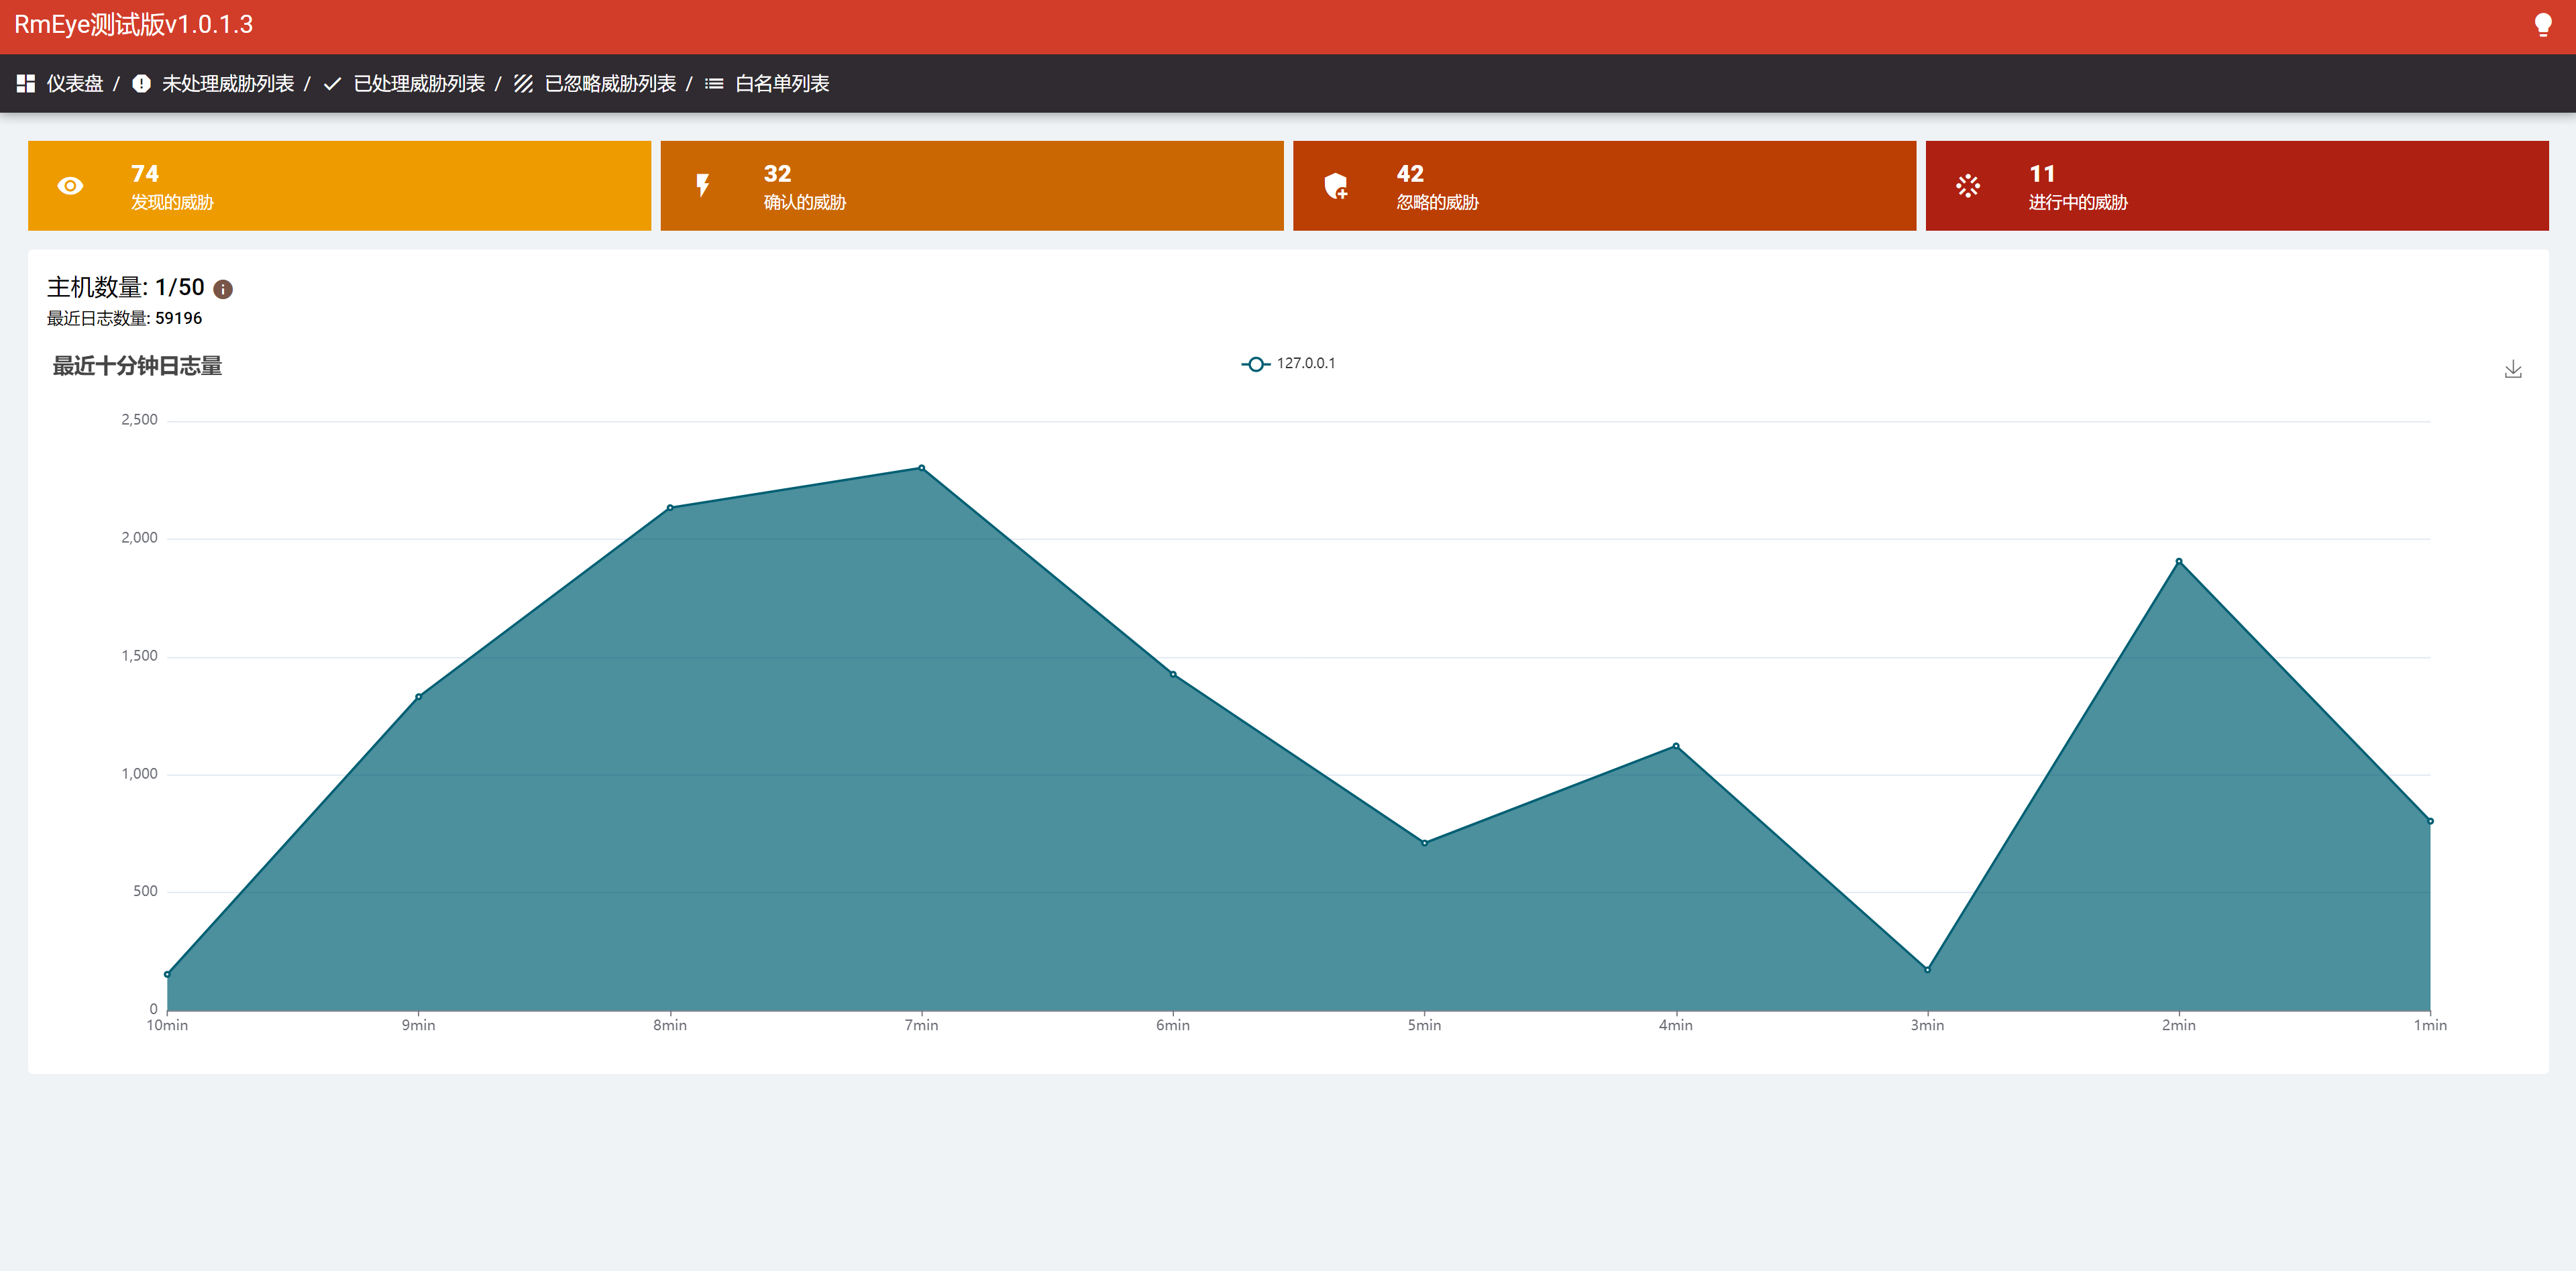
Task: Click the lightbulb theme icon in header
Action: pyautogui.click(x=2542, y=25)
